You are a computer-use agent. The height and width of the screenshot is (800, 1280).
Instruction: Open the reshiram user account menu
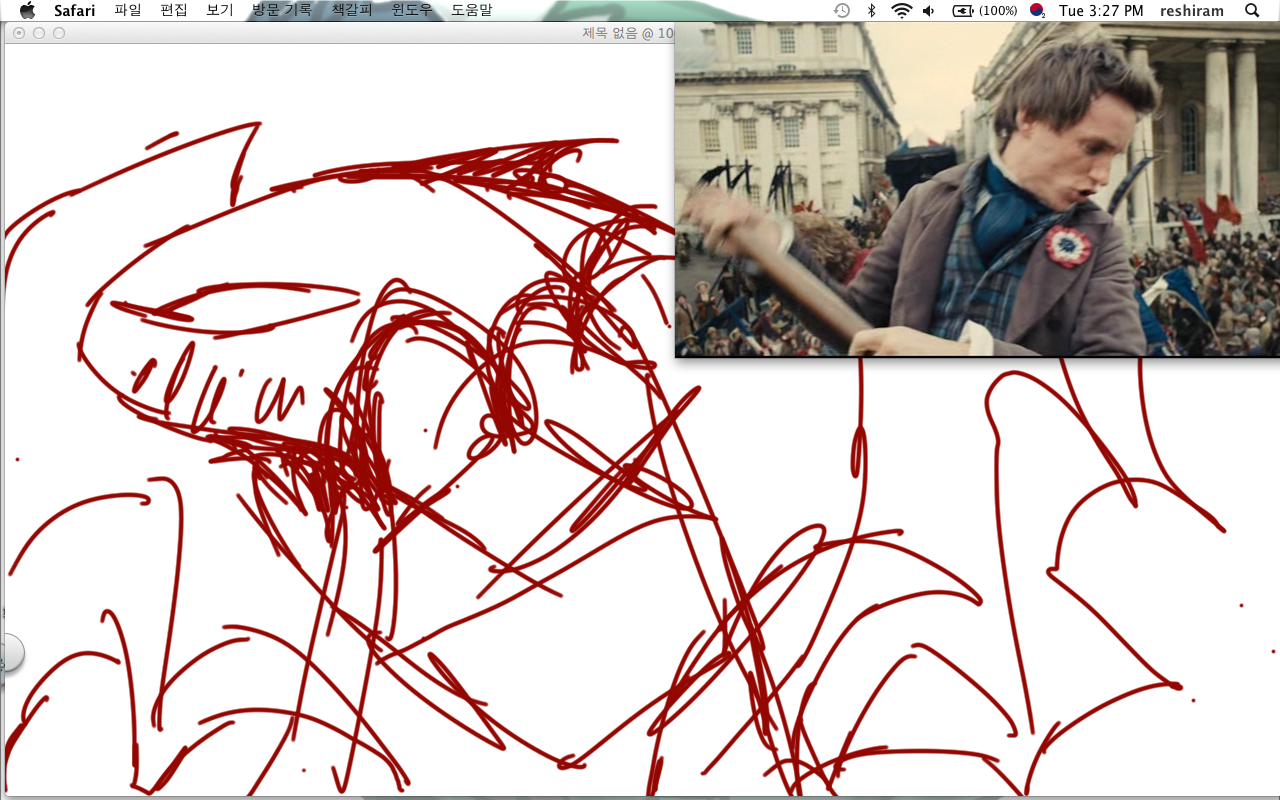coord(1192,10)
